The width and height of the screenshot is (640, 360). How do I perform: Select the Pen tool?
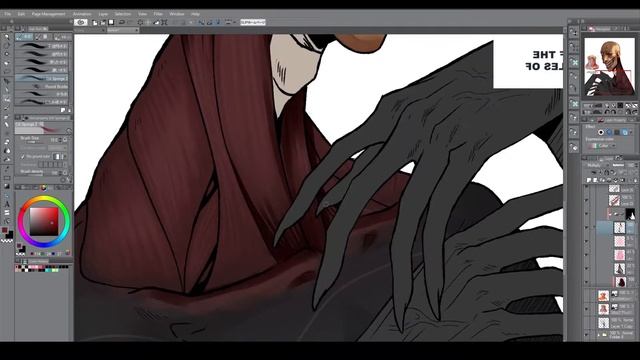coord(7,99)
